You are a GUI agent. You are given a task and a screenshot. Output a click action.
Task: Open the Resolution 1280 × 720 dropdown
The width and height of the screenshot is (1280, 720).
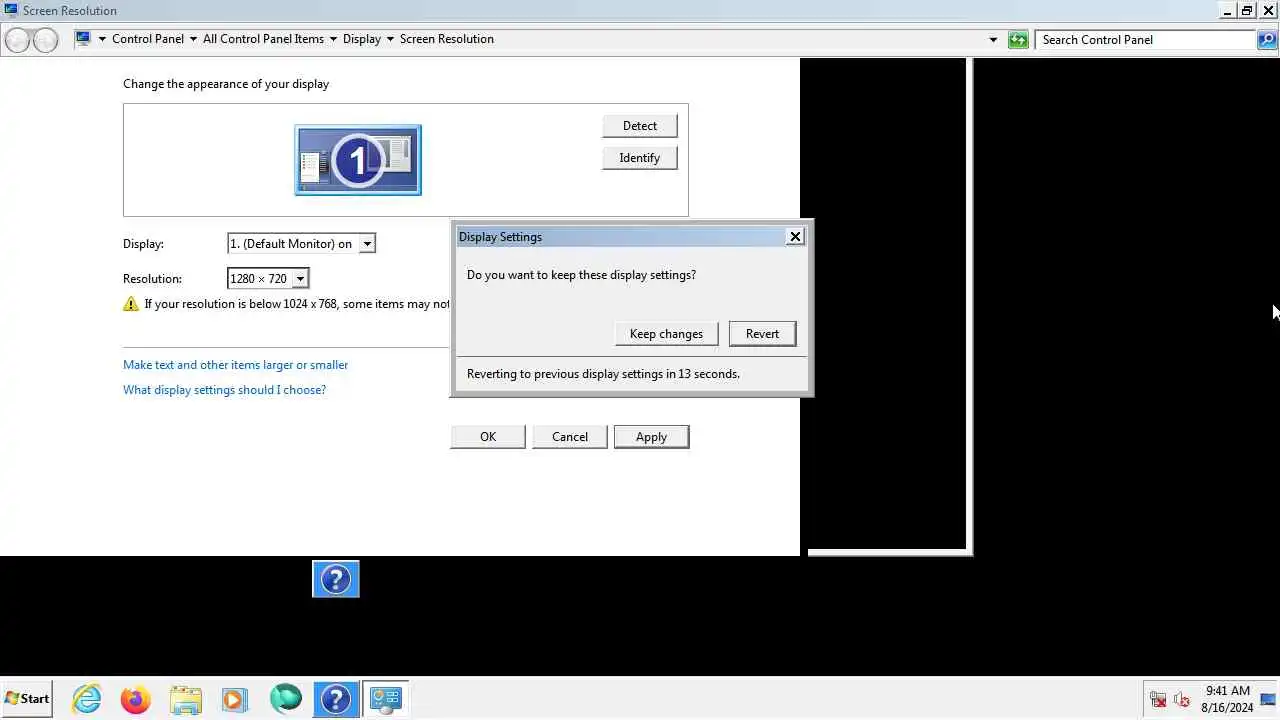click(300, 279)
